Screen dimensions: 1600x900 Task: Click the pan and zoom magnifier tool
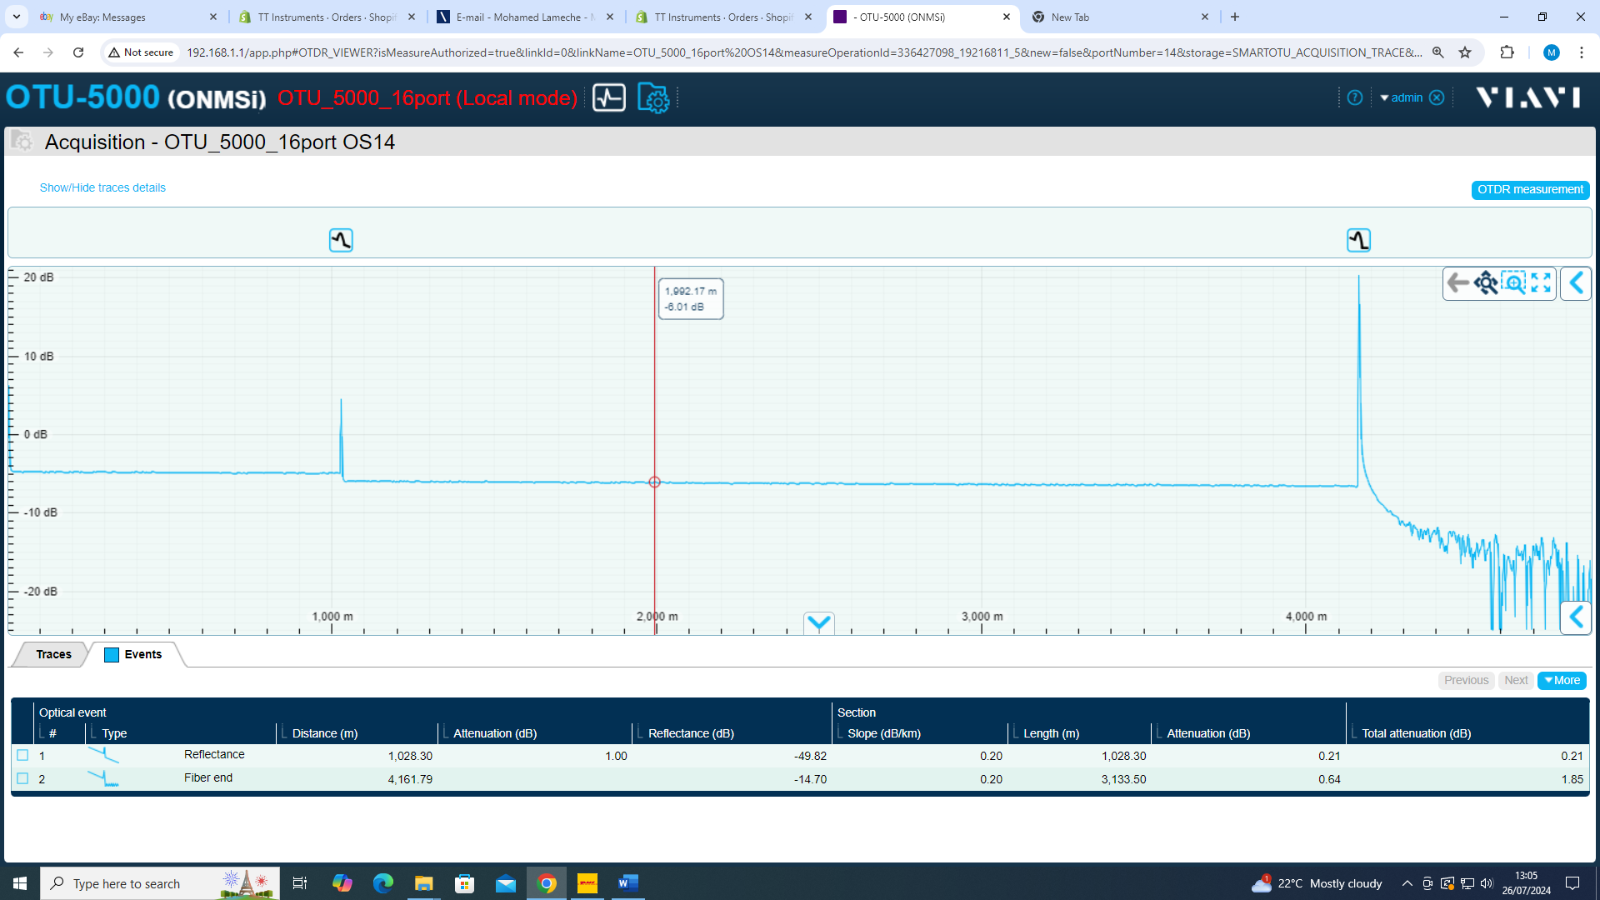[x=1486, y=284]
